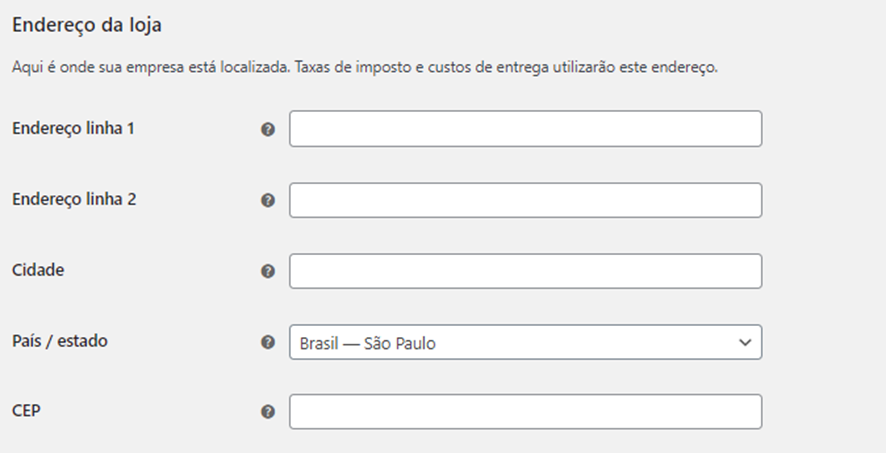Click the 'Aqui é onde sua empresa' sentence
The width and height of the screenshot is (886, 453).
point(150,67)
